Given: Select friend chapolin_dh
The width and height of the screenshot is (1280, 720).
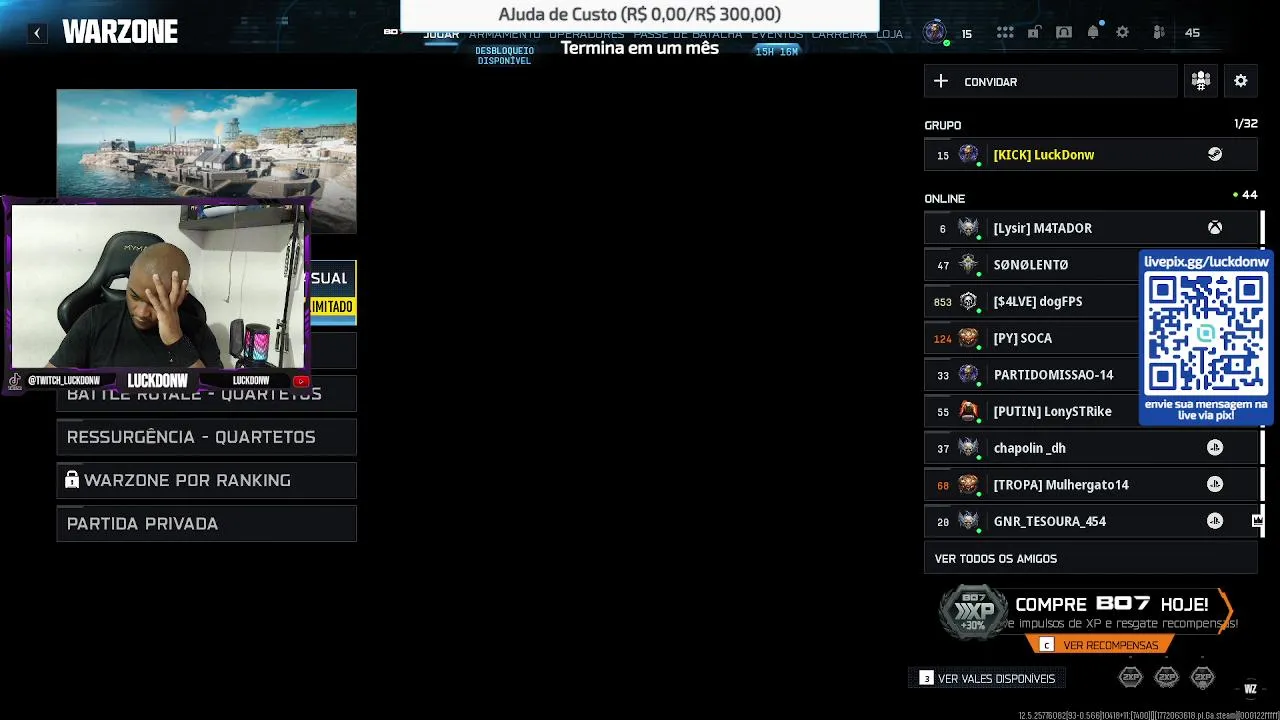Looking at the screenshot, I should 1090,448.
